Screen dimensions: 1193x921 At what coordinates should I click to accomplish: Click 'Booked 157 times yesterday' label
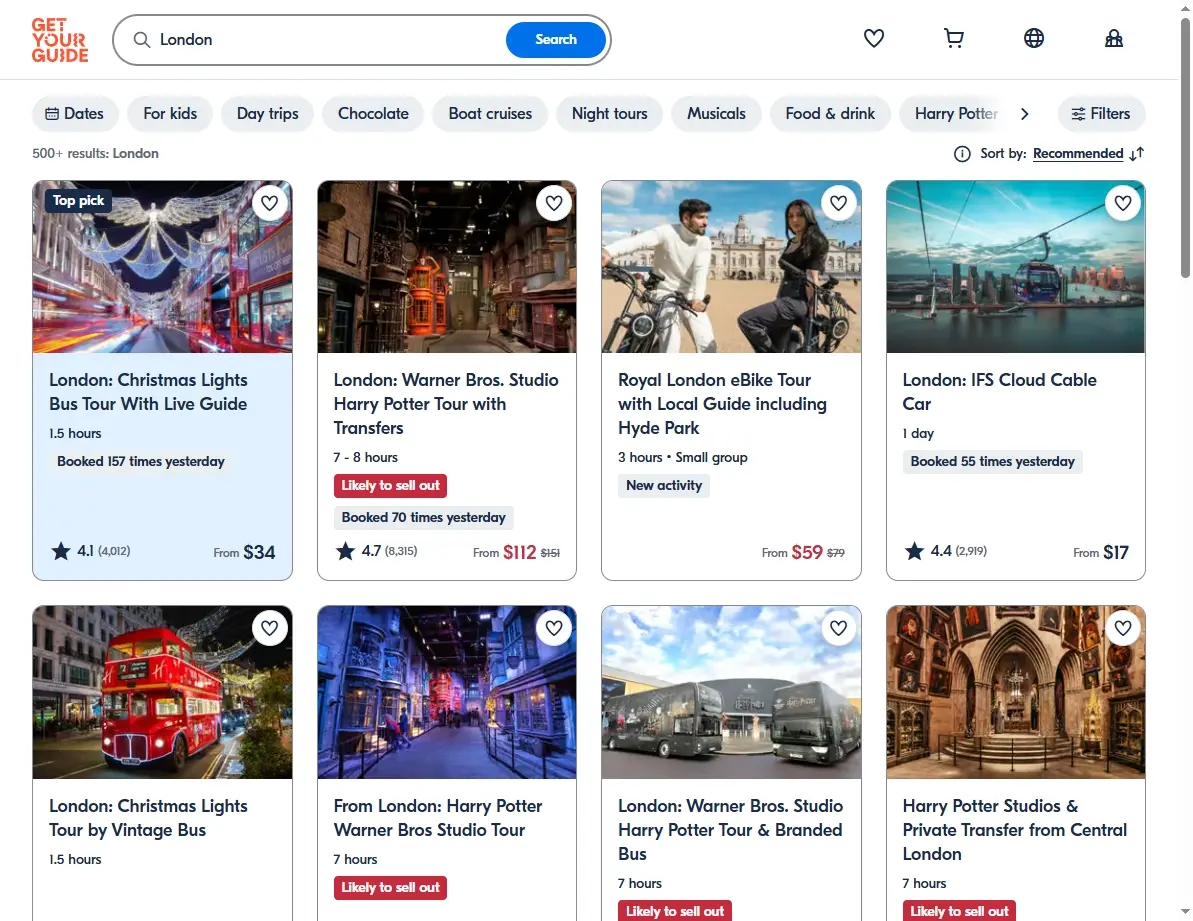point(141,462)
